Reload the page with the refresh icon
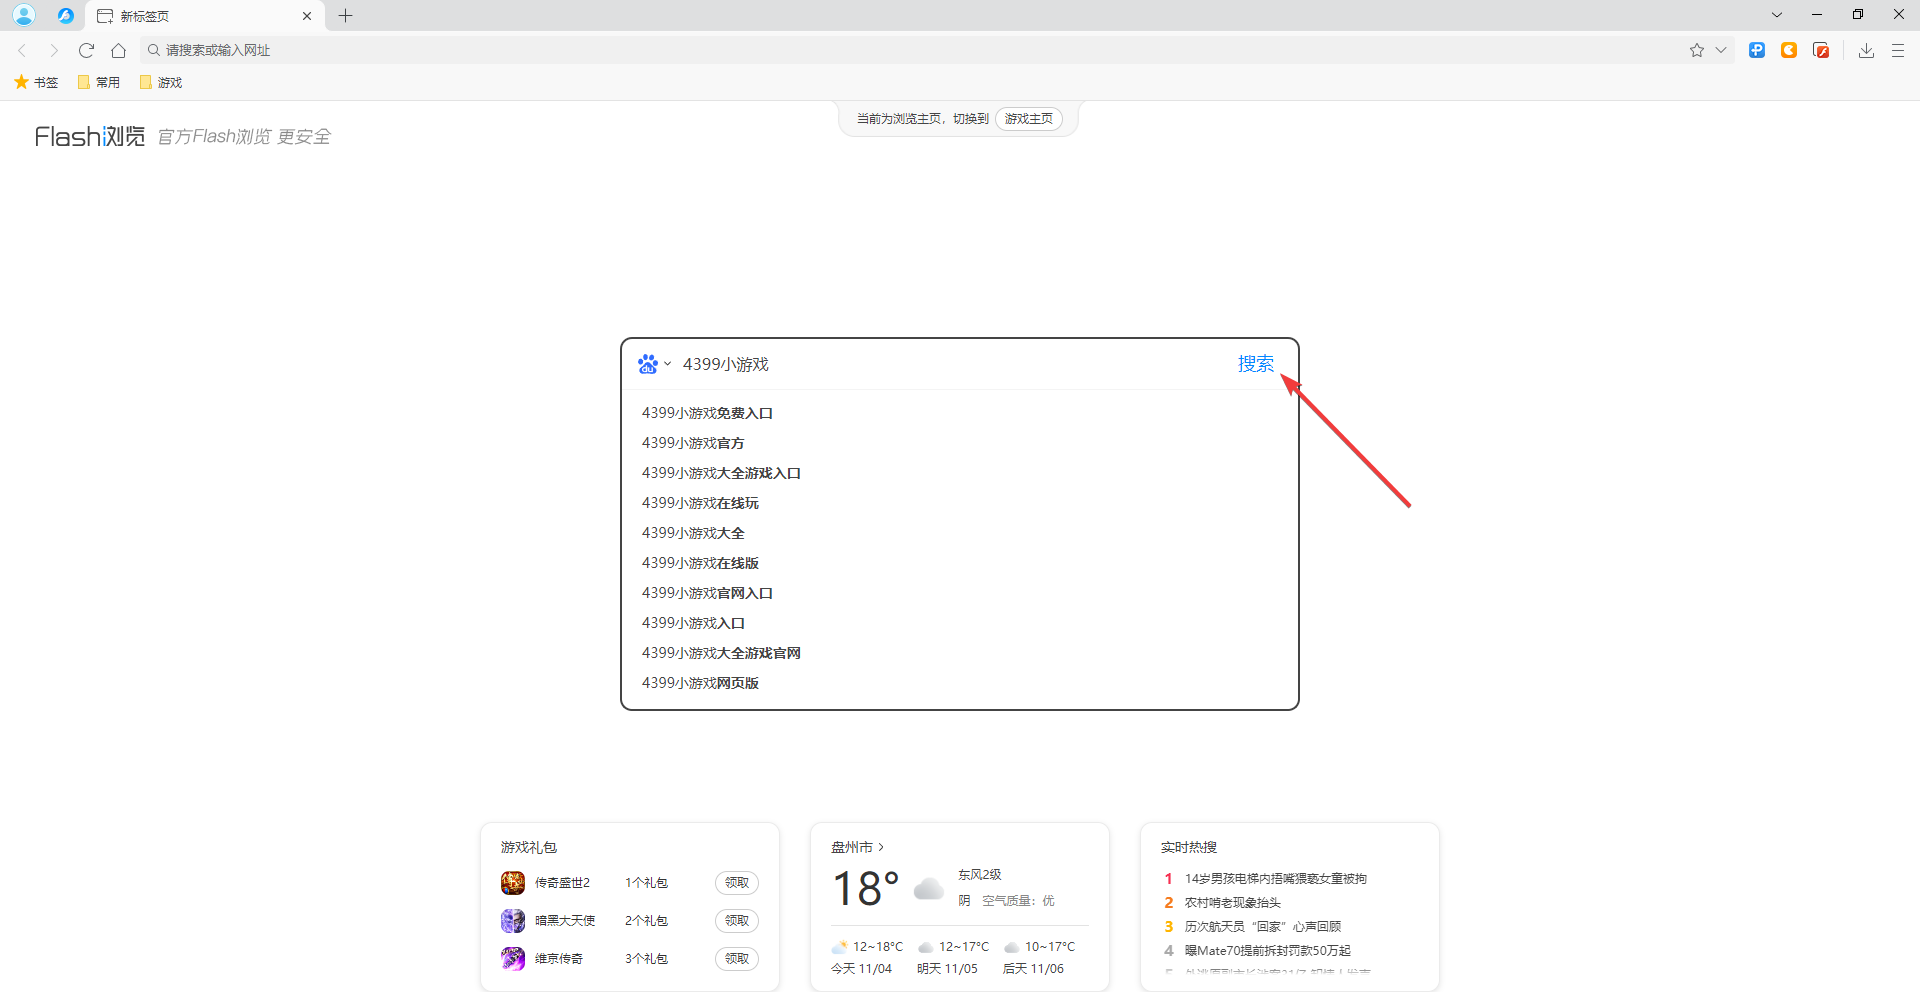This screenshot has height=992, width=1920. click(x=86, y=50)
